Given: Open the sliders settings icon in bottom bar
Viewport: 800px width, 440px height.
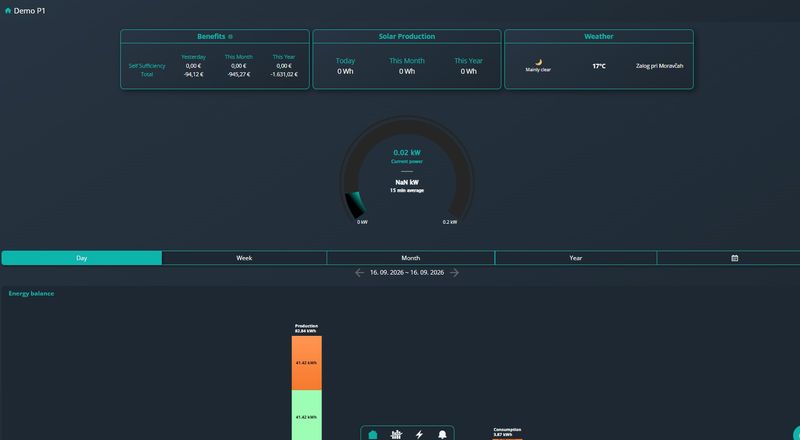Looking at the screenshot, I should click(x=396, y=434).
